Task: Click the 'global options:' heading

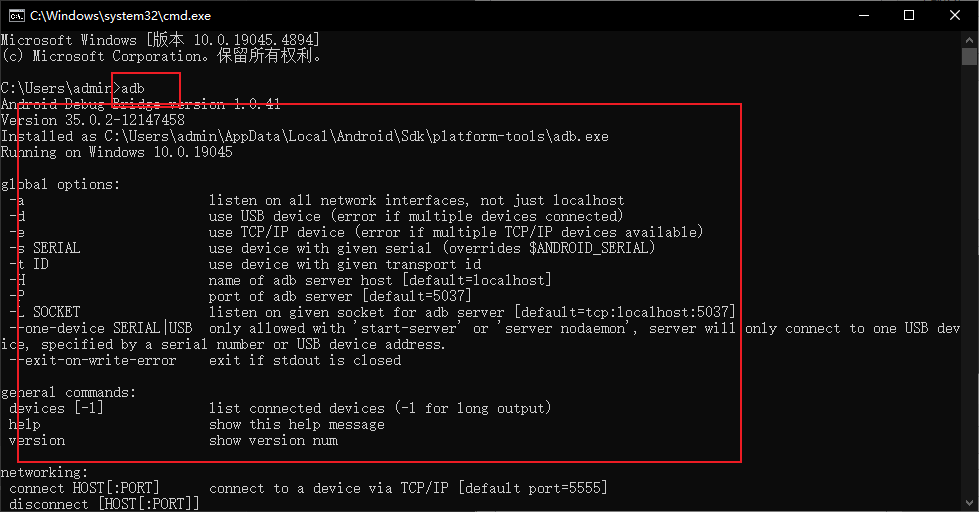Action: tap(61, 184)
